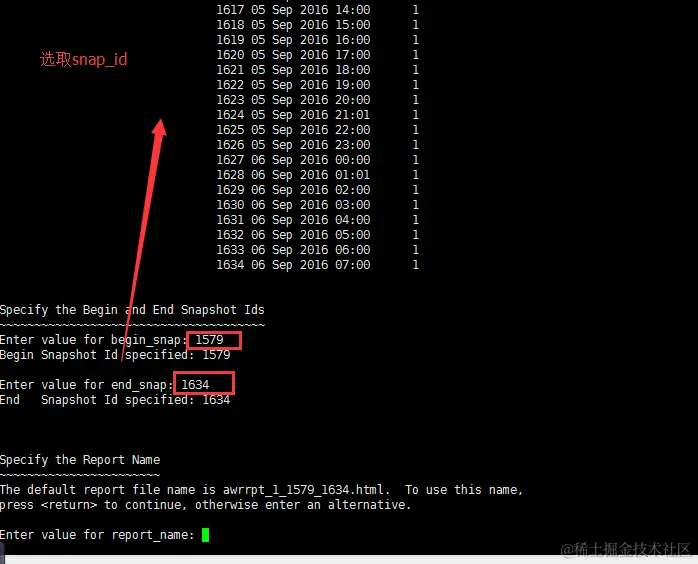Click snapshot row 1631 06 Sep 2016 04:00
This screenshot has height=564, width=698.
click(x=317, y=220)
